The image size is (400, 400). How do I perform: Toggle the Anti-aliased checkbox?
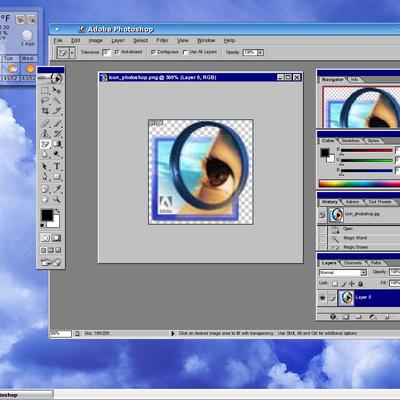(x=117, y=52)
